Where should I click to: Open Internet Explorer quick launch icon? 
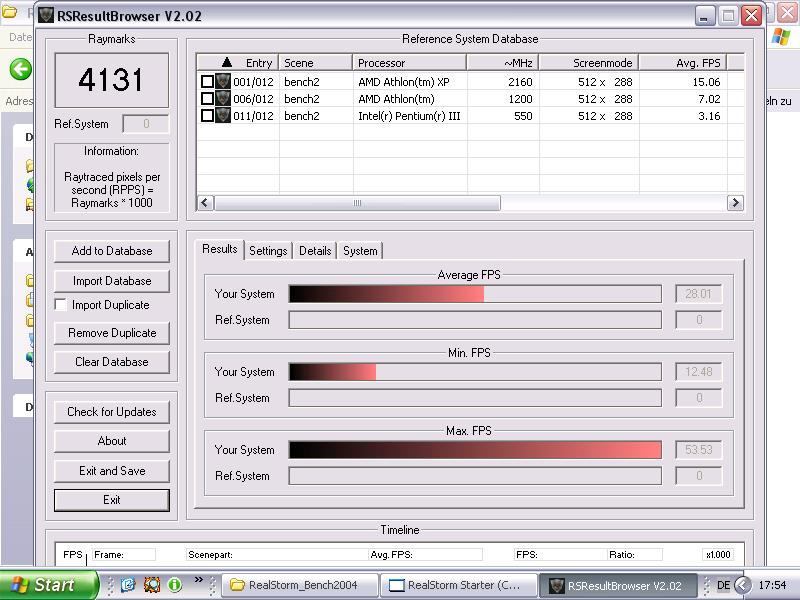(128, 585)
